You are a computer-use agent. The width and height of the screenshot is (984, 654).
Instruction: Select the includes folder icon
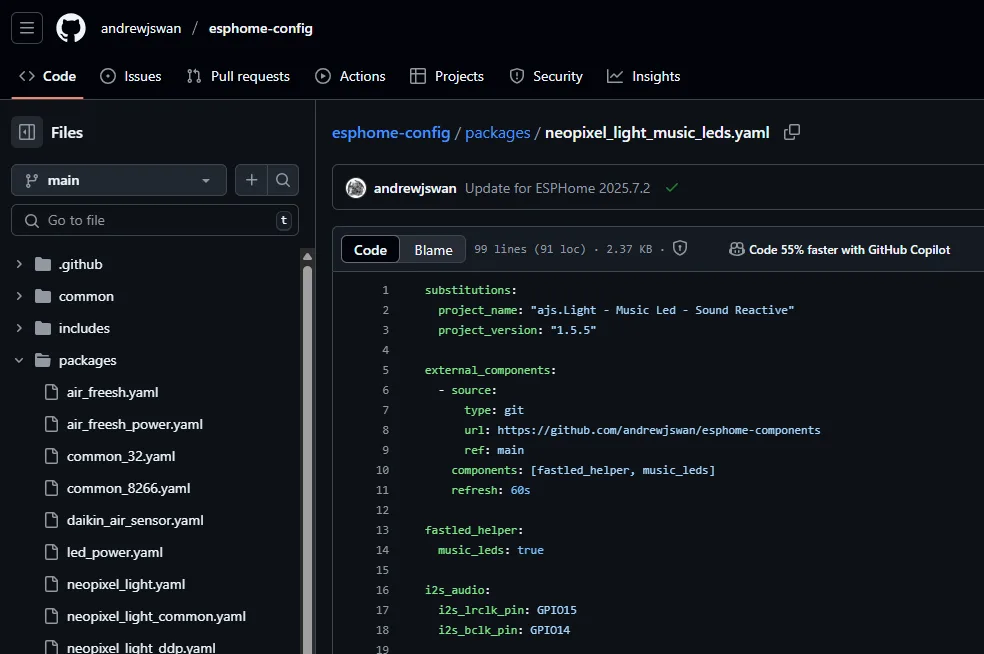[x=43, y=328]
